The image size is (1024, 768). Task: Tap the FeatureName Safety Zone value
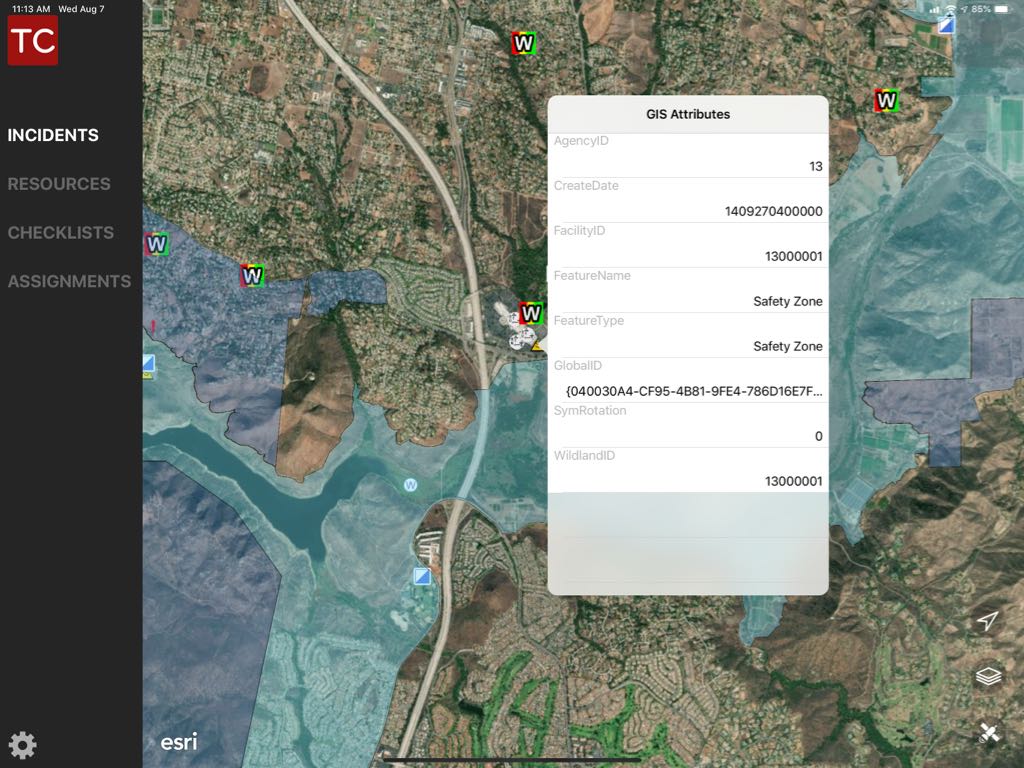coord(787,301)
